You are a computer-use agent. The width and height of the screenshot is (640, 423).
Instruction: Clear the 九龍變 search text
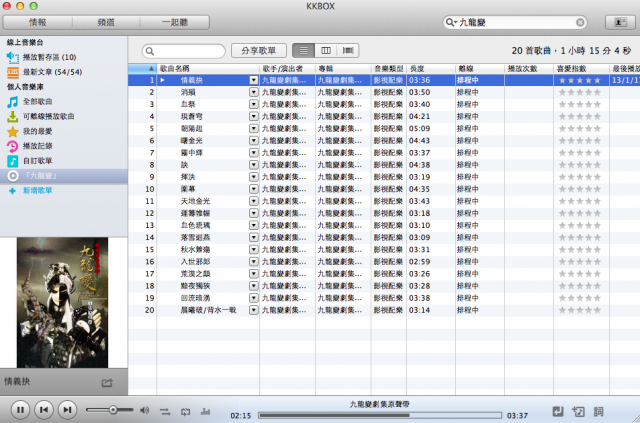pyautogui.click(x=580, y=22)
